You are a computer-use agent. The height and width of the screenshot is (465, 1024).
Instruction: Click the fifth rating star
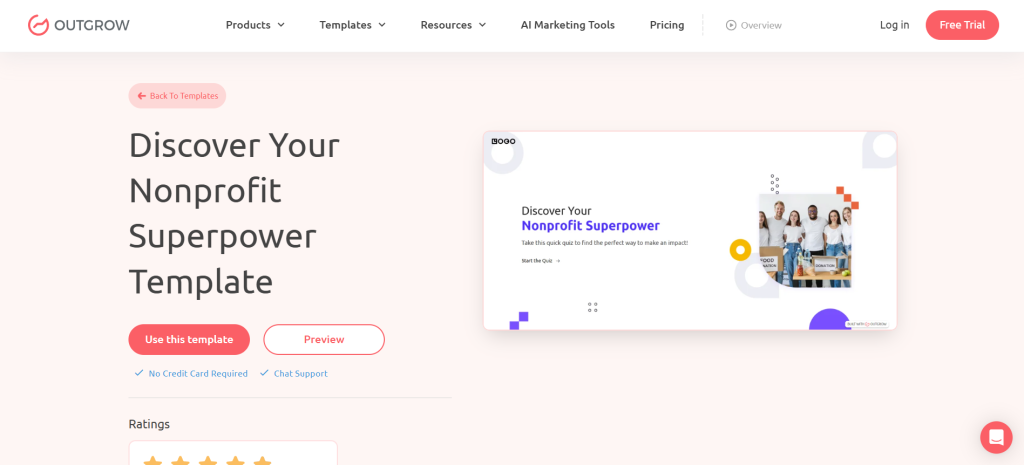click(x=262, y=460)
